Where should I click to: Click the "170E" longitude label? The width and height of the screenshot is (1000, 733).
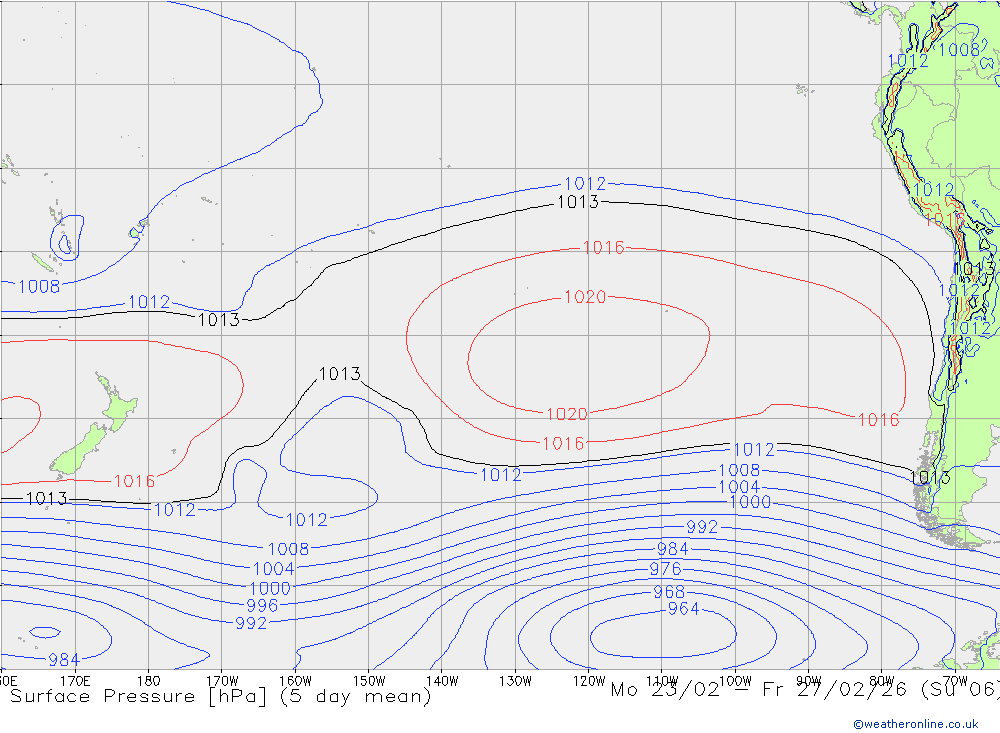click(x=75, y=681)
